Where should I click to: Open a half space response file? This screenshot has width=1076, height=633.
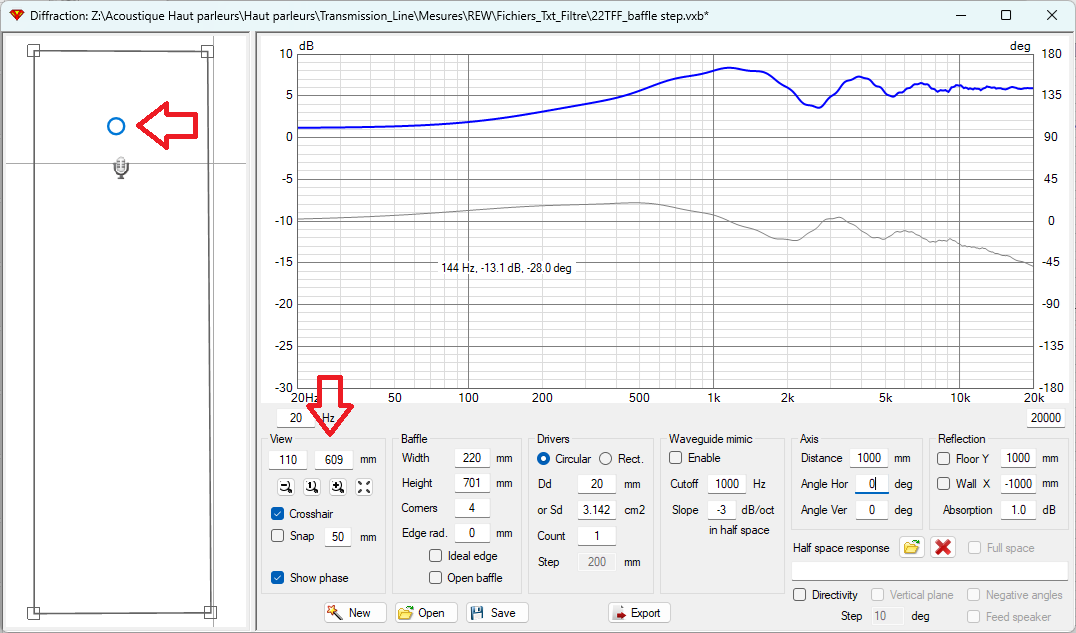911,547
